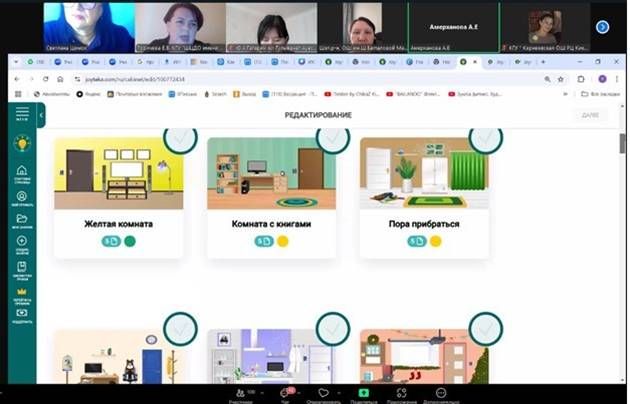Select the Желтая комната room thumbnail
This screenshot has width=630, height=404.
tap(118, 173)
